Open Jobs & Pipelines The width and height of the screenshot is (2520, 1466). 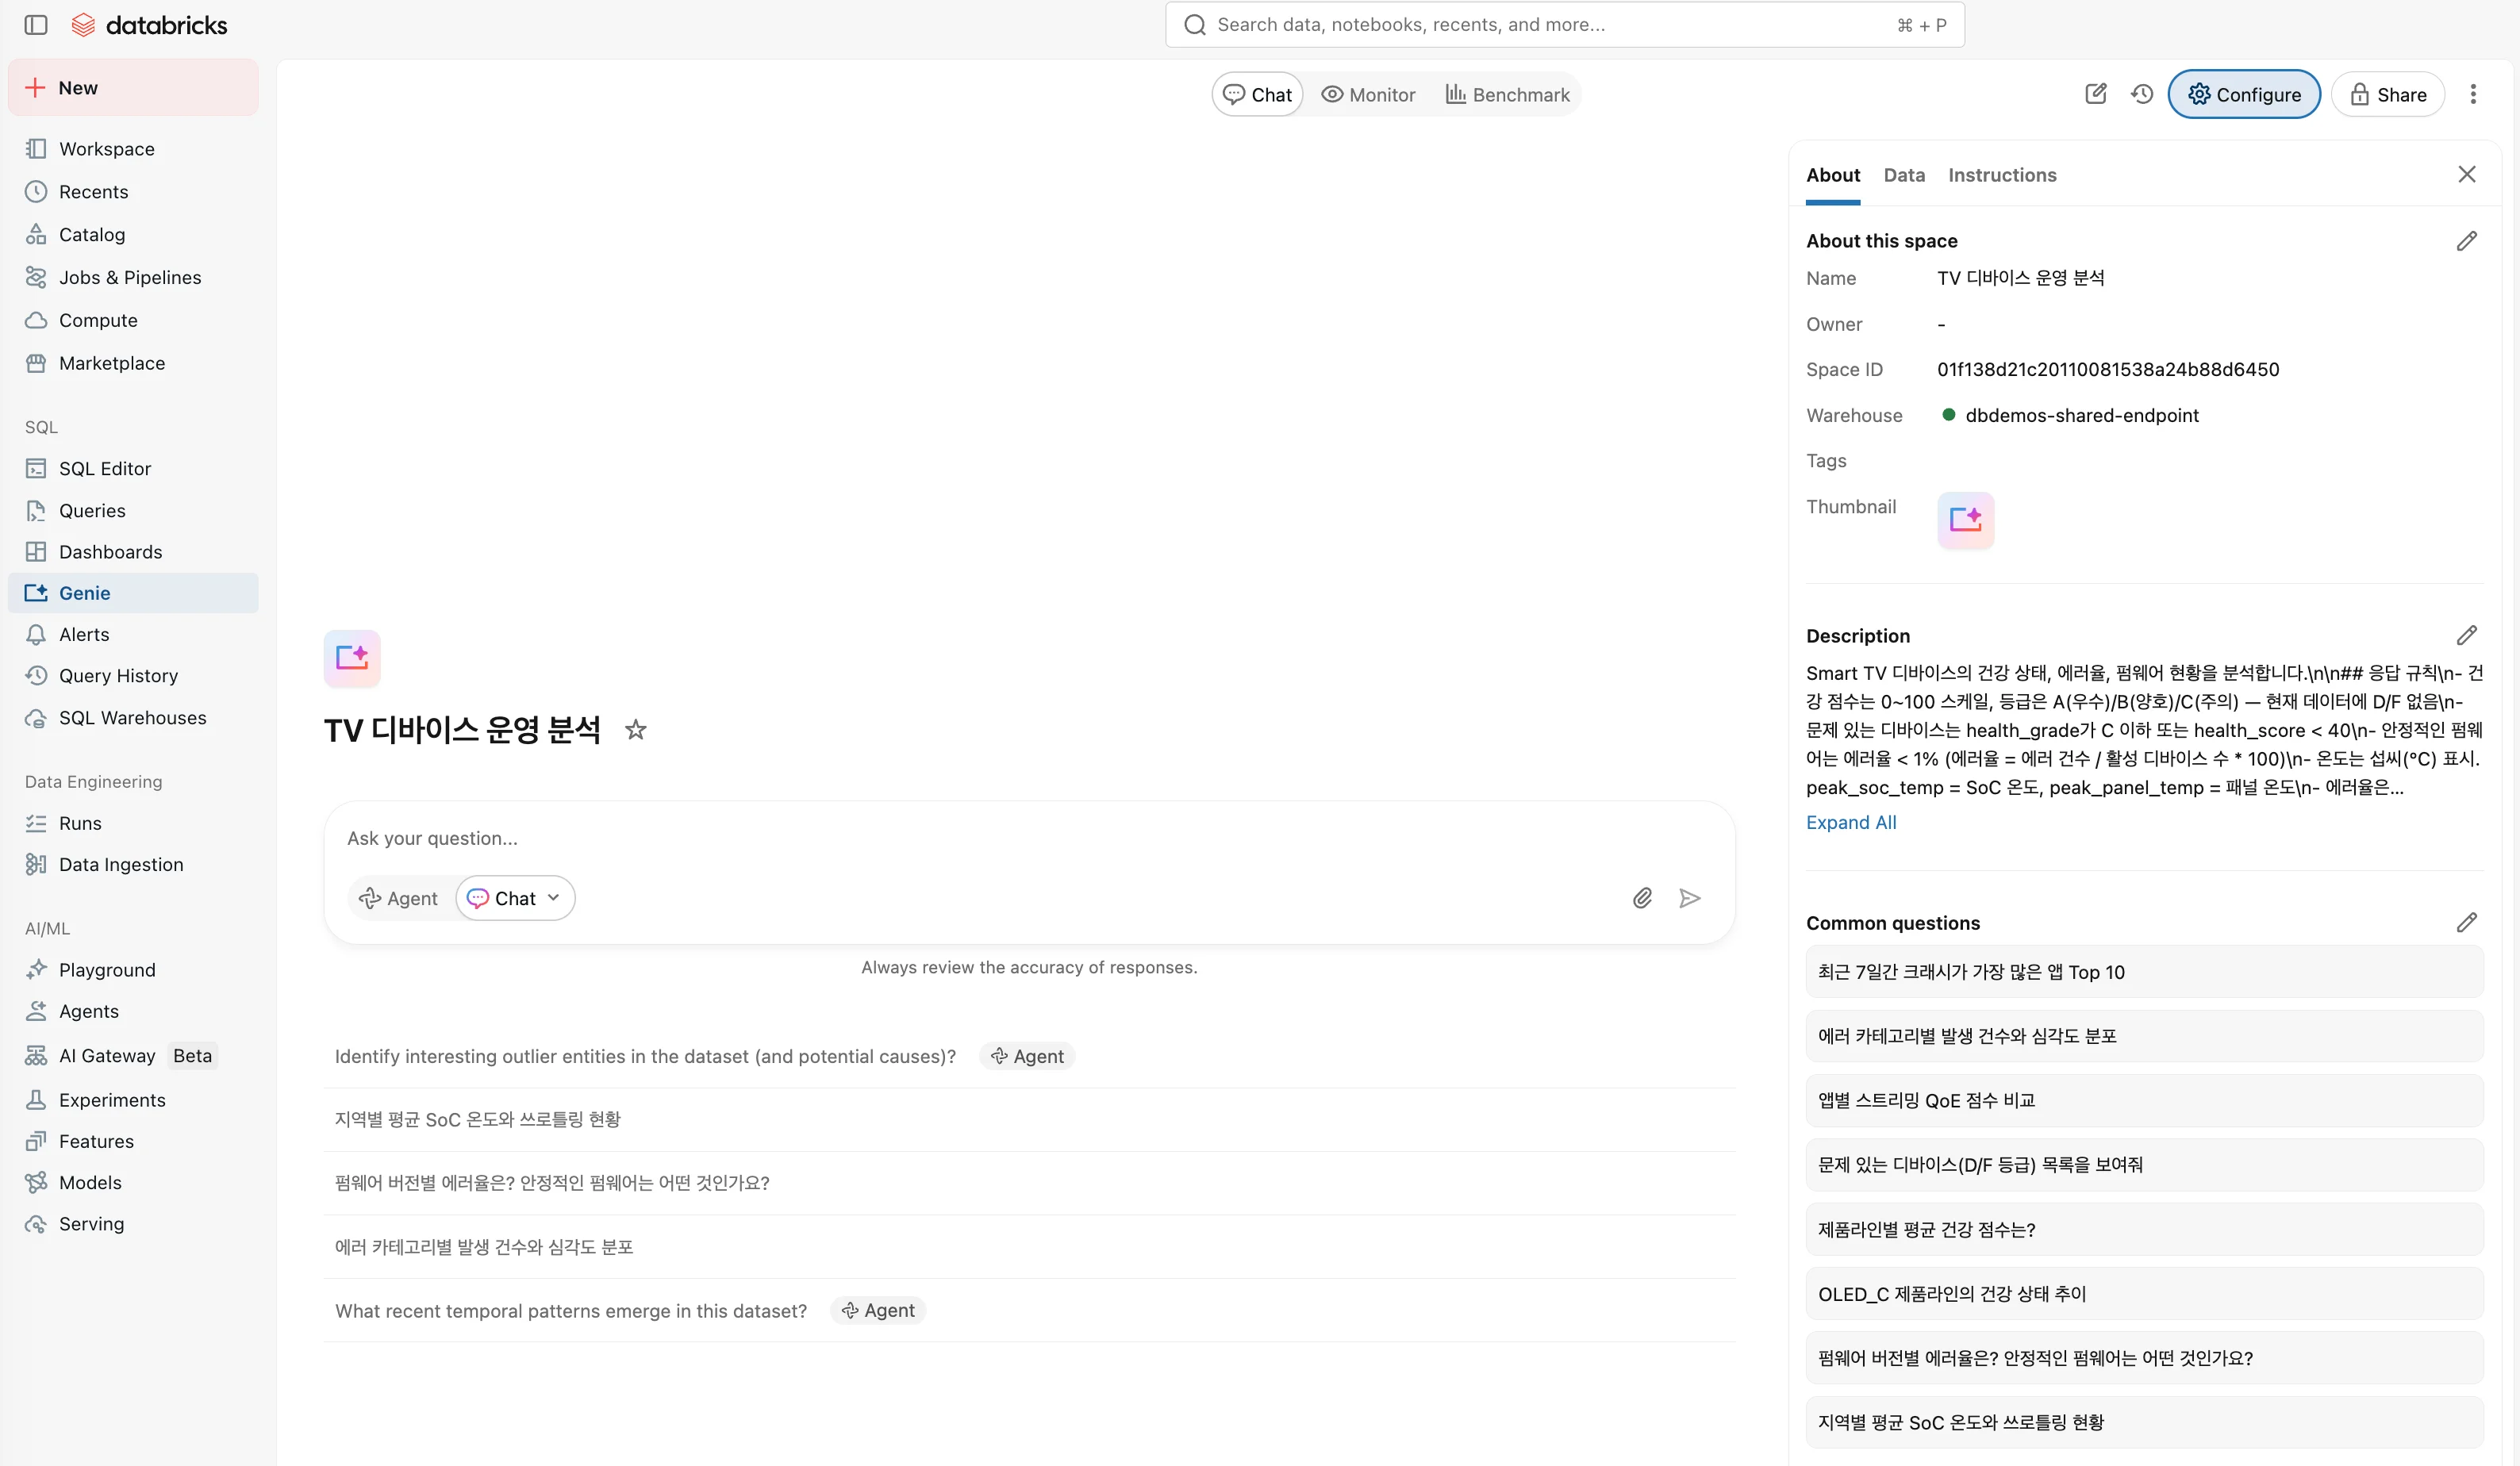click(133, 278)
